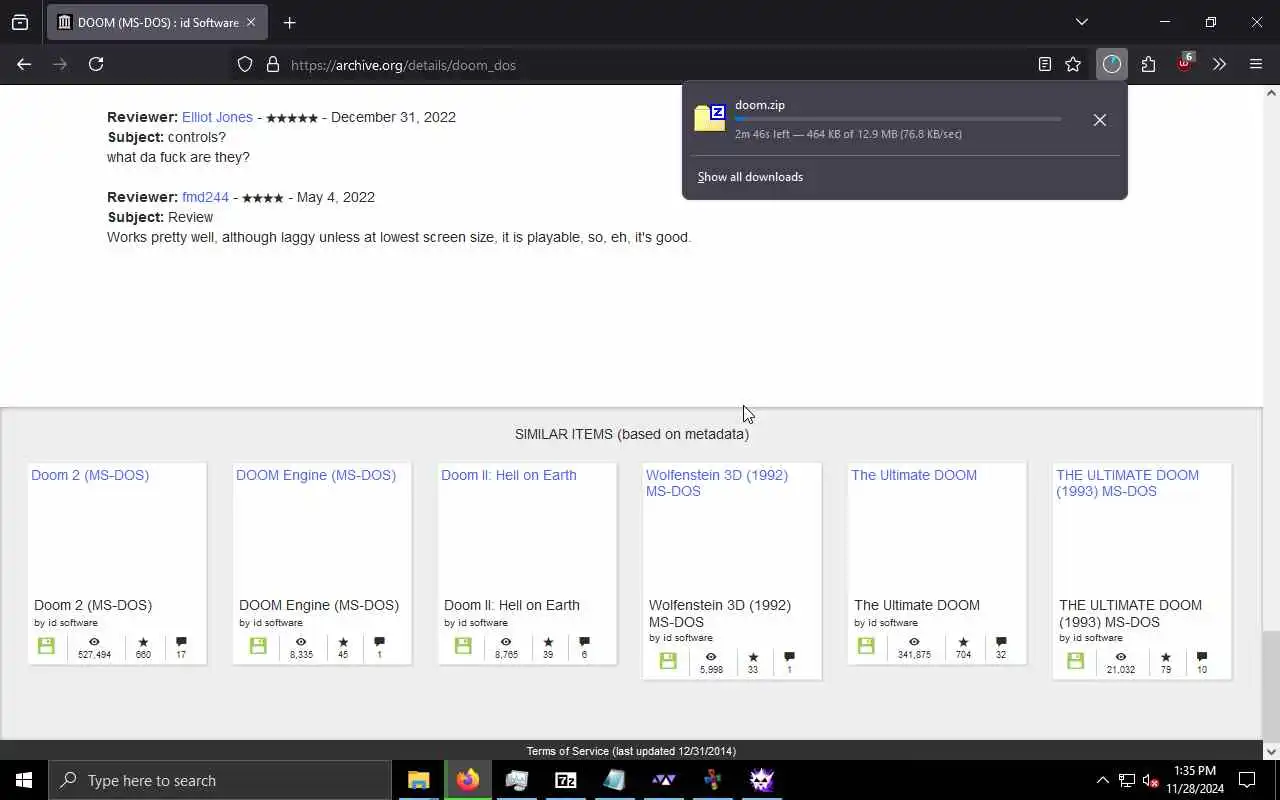
Task: Click favorites star showing 704
Action: [963, 642]
